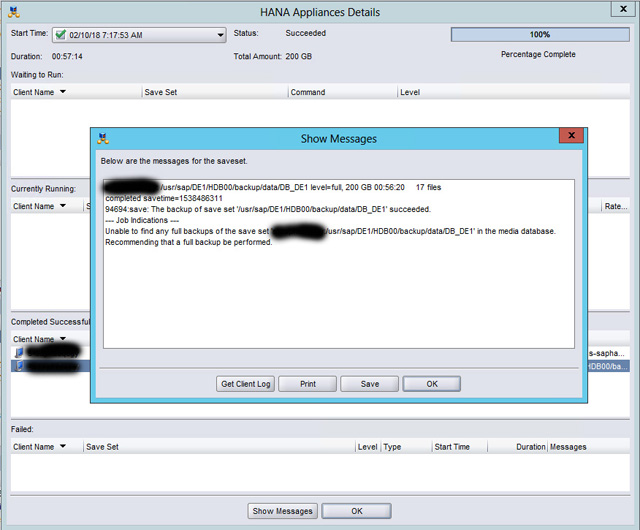Click Level header in Waiting to Run
Viewport: 640px width, 530px height.
pos(410,92)
